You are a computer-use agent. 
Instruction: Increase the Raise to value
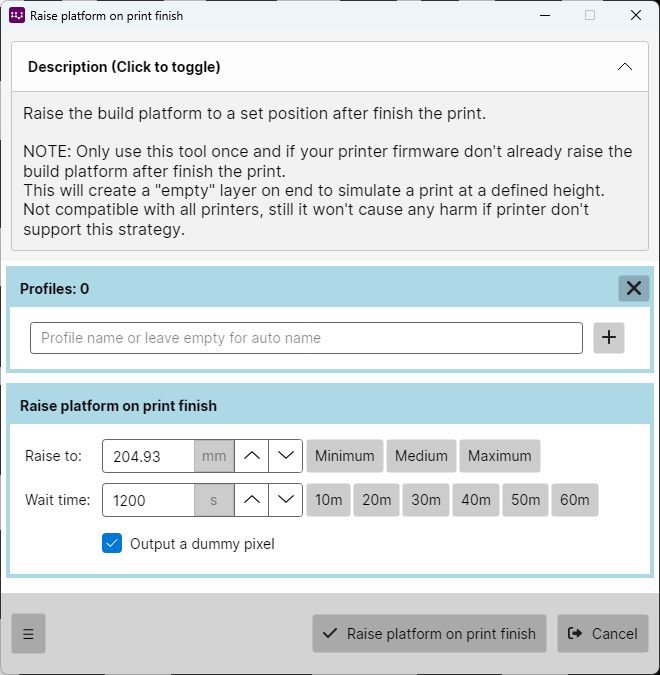pyautogui.click(x=251, y=456)
